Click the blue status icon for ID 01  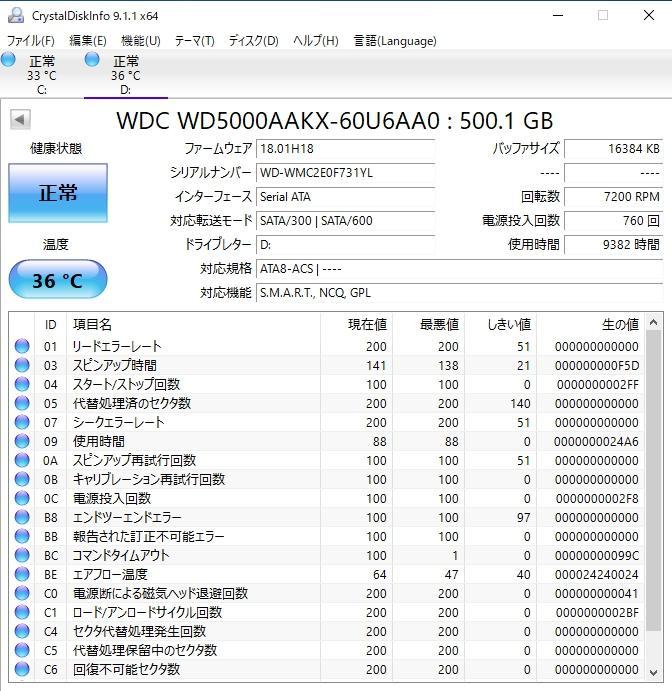point(22,346)
